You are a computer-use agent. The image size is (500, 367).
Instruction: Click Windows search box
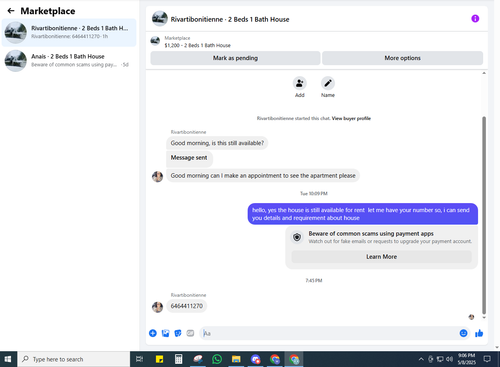[73, 359]
